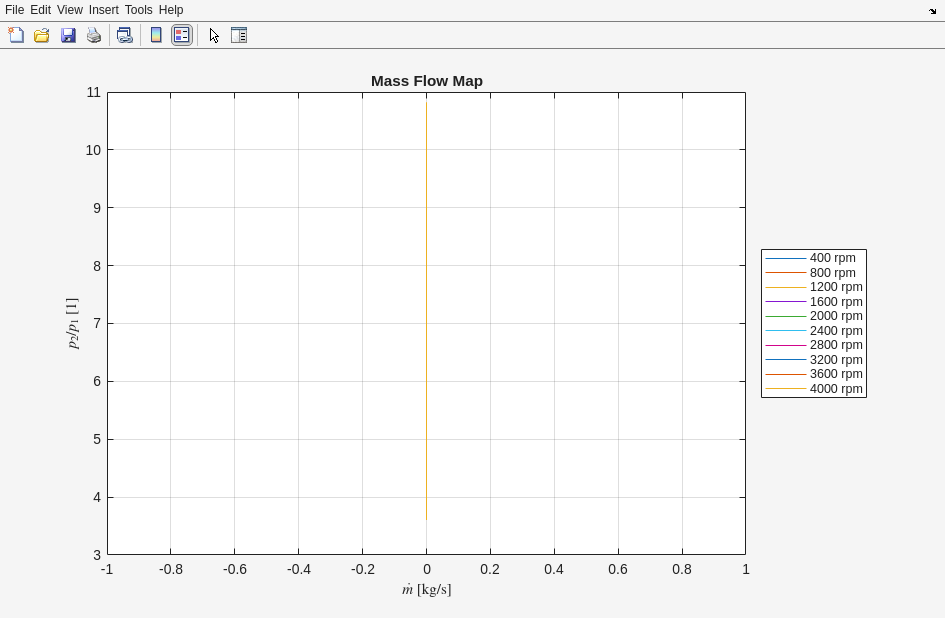Click the y-axis tick label 11
This screenshot has height=618, width=945.
click(93, 92)
